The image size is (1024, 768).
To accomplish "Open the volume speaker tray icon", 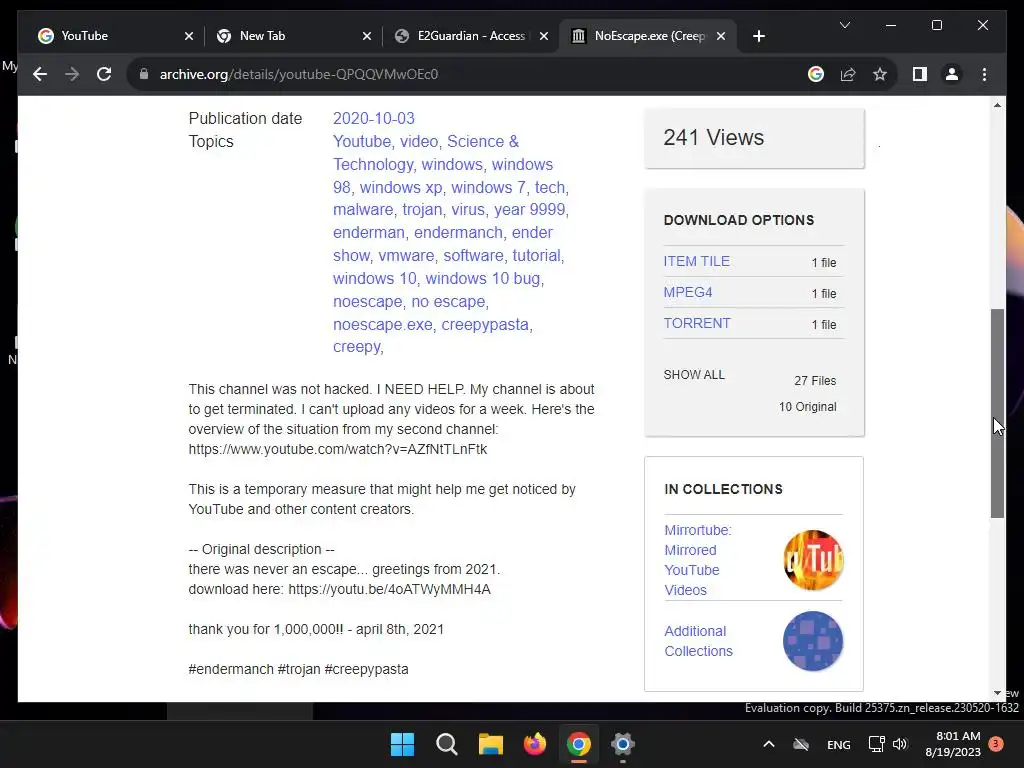I will [x=900, y=744].
